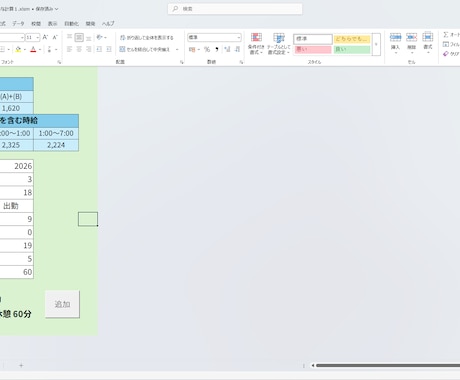Image resolution: width=460 pixels, height=380 pixels.
Task: Open the Format as Table gallery
Action: [x=279, y=44]
